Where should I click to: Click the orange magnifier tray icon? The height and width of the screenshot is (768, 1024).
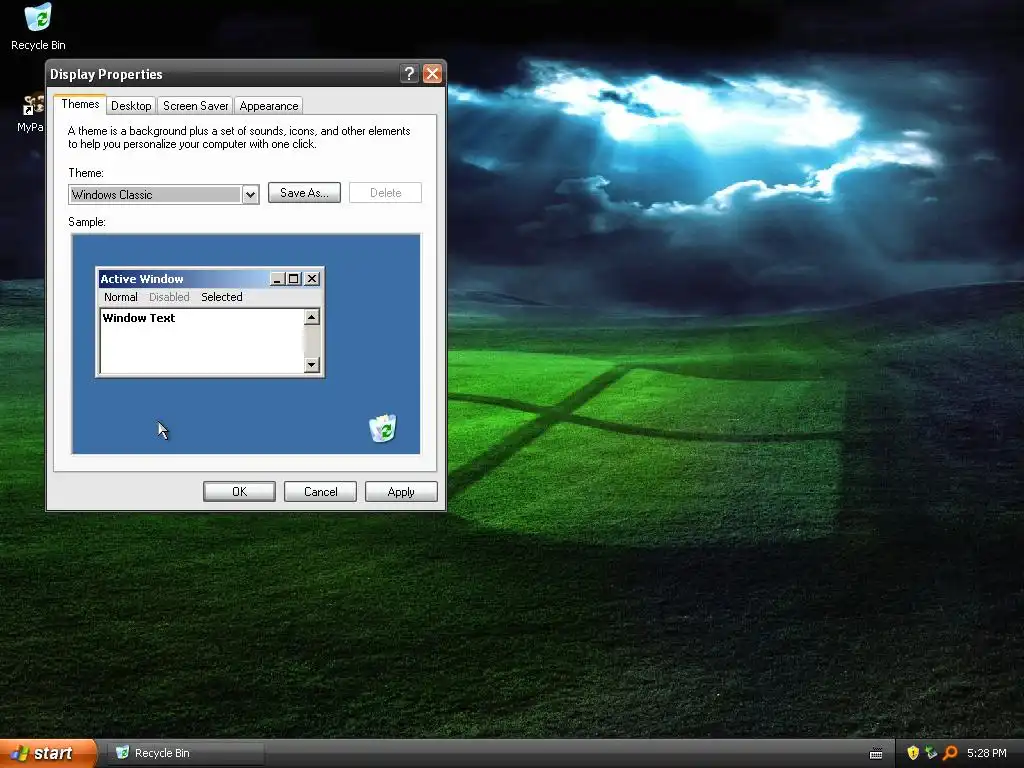[x=950, y=753]
